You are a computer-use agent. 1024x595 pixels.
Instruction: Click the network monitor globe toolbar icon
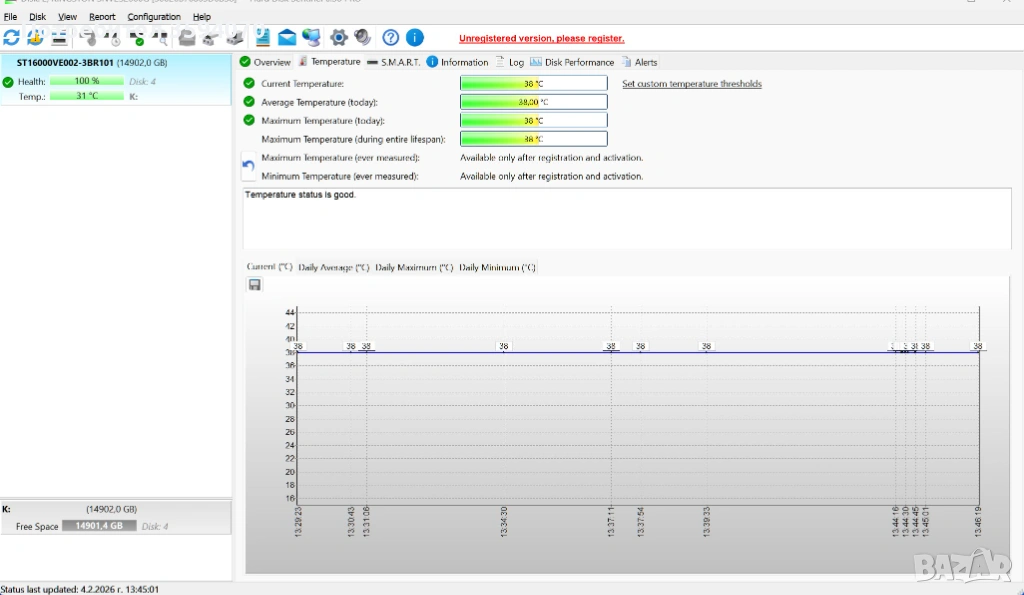tap(312, 38)
